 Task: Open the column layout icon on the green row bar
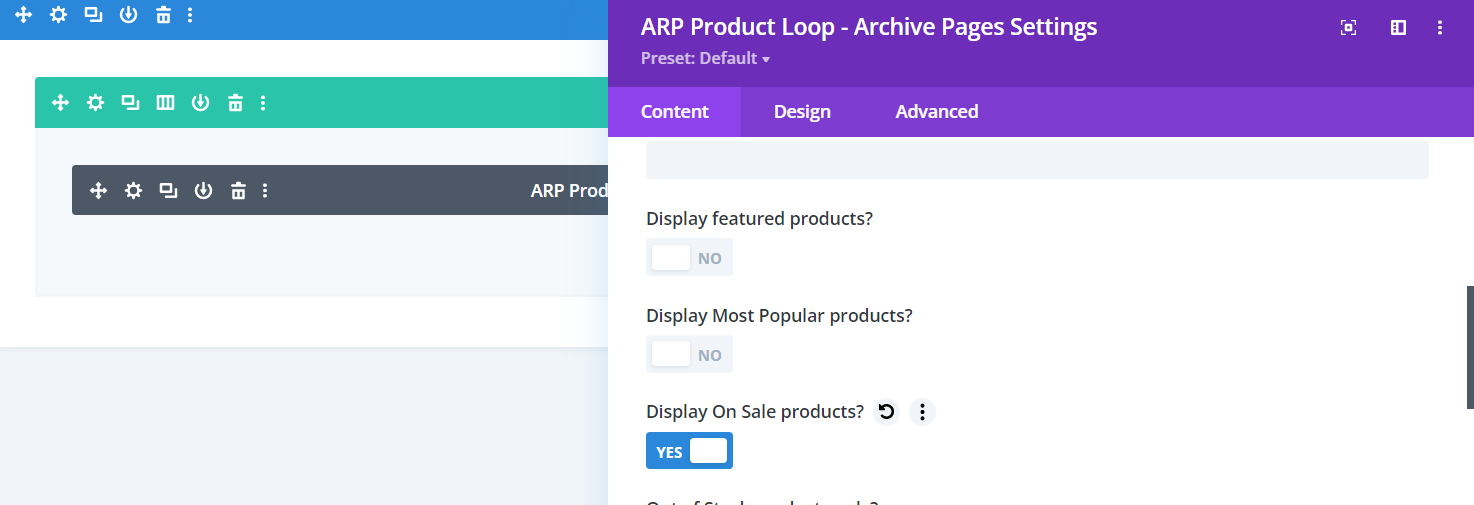(165, 102)
